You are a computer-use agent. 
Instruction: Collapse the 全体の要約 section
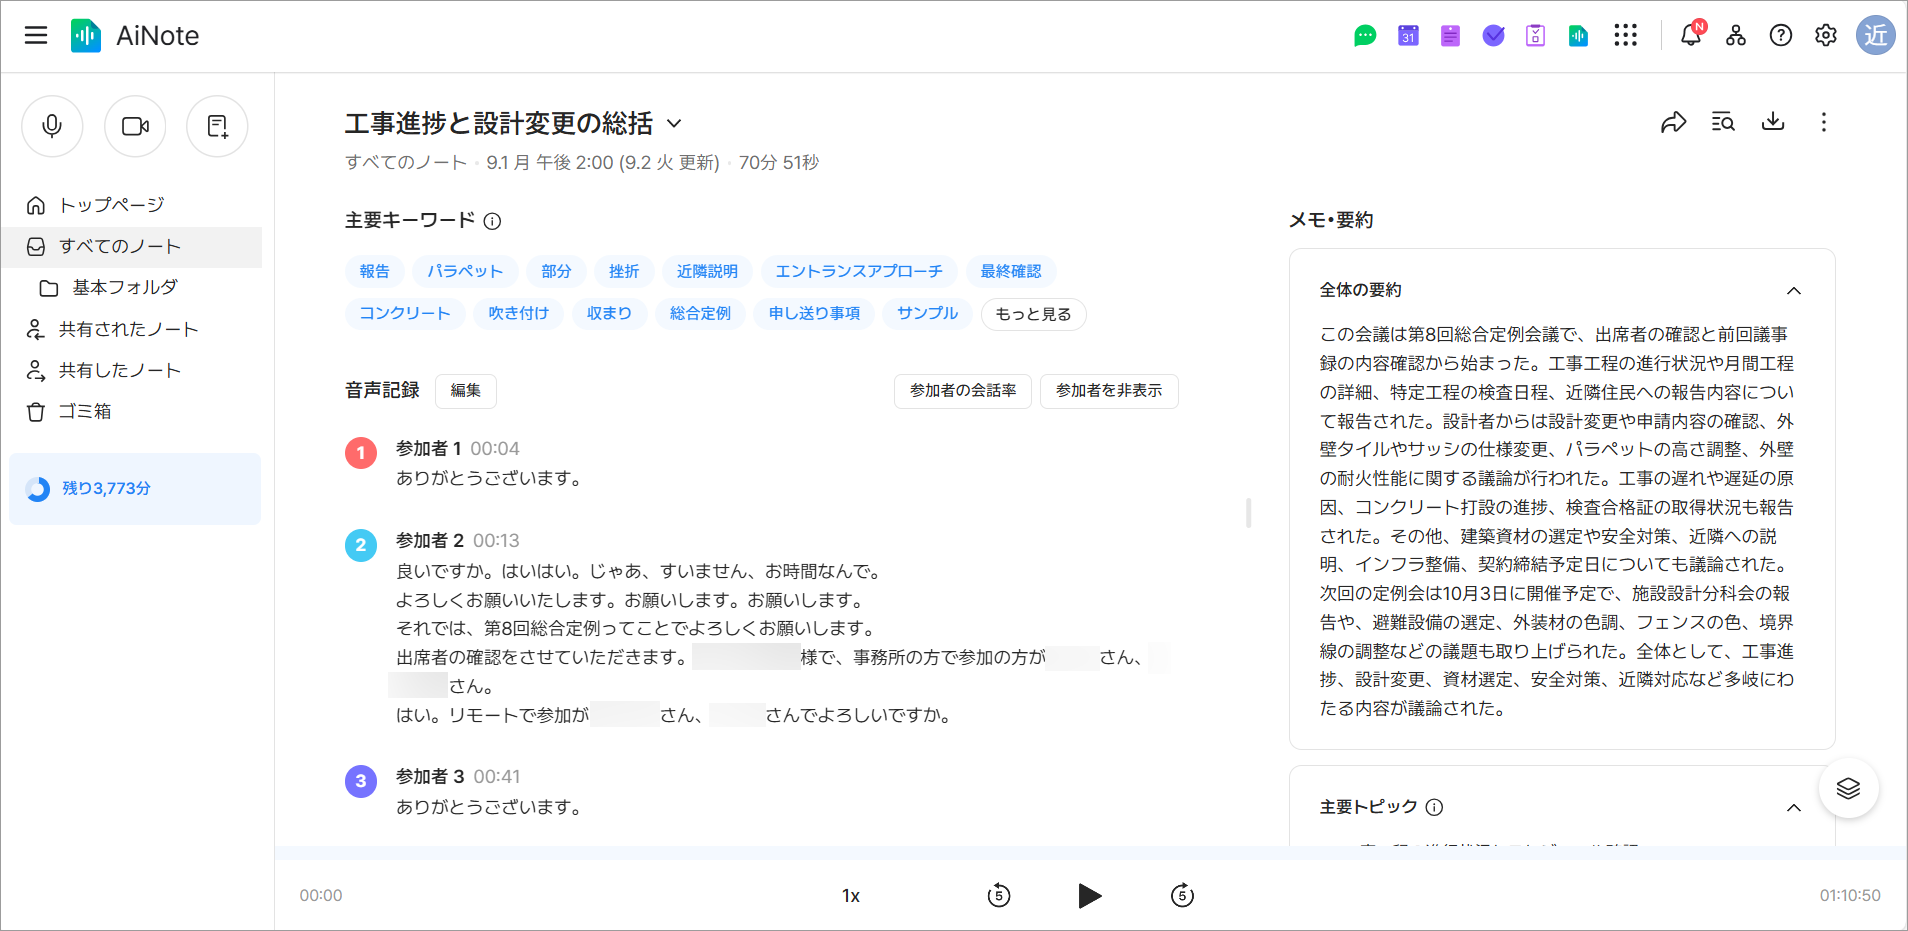click(x=1793, y=291)
